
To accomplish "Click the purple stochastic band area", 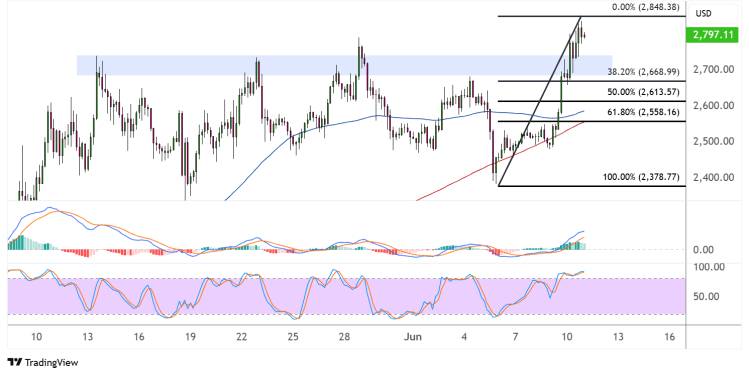I will click(x=346, y=297).
